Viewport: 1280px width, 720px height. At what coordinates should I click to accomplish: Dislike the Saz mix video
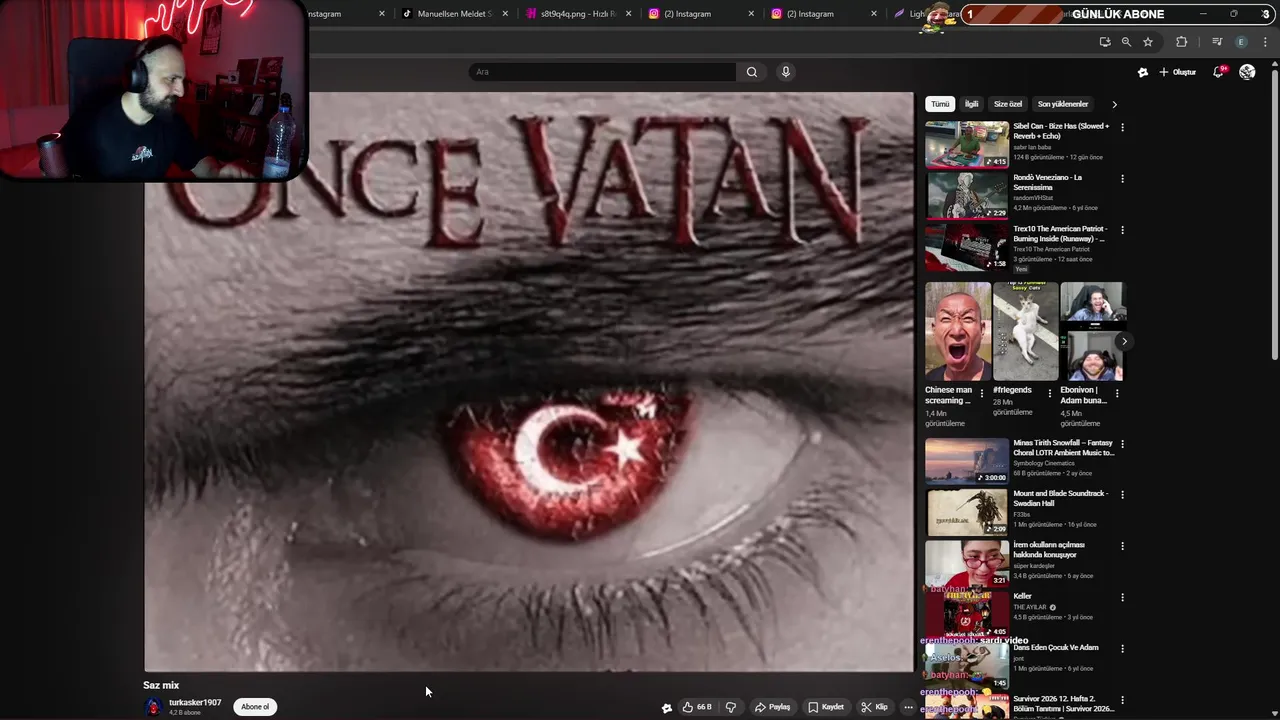pos(731,707)
